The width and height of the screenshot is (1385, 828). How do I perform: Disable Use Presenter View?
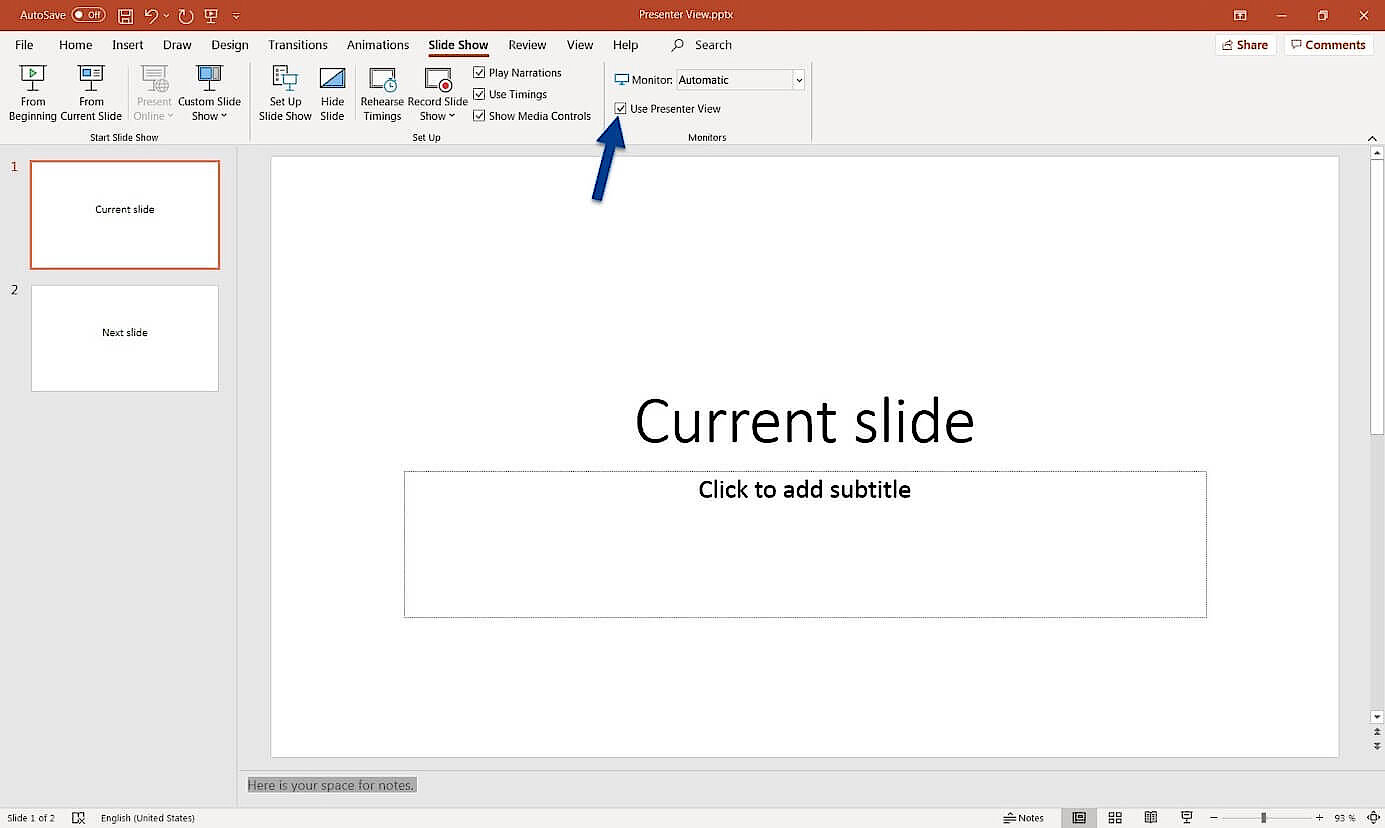click(x=621, y=108)
